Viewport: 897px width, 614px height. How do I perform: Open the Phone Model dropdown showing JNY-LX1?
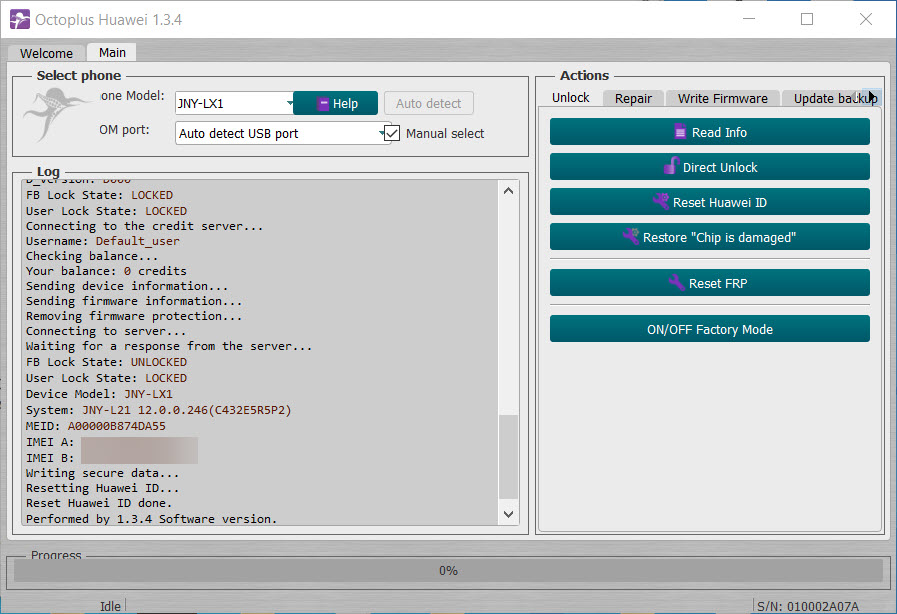pos(234,104)
